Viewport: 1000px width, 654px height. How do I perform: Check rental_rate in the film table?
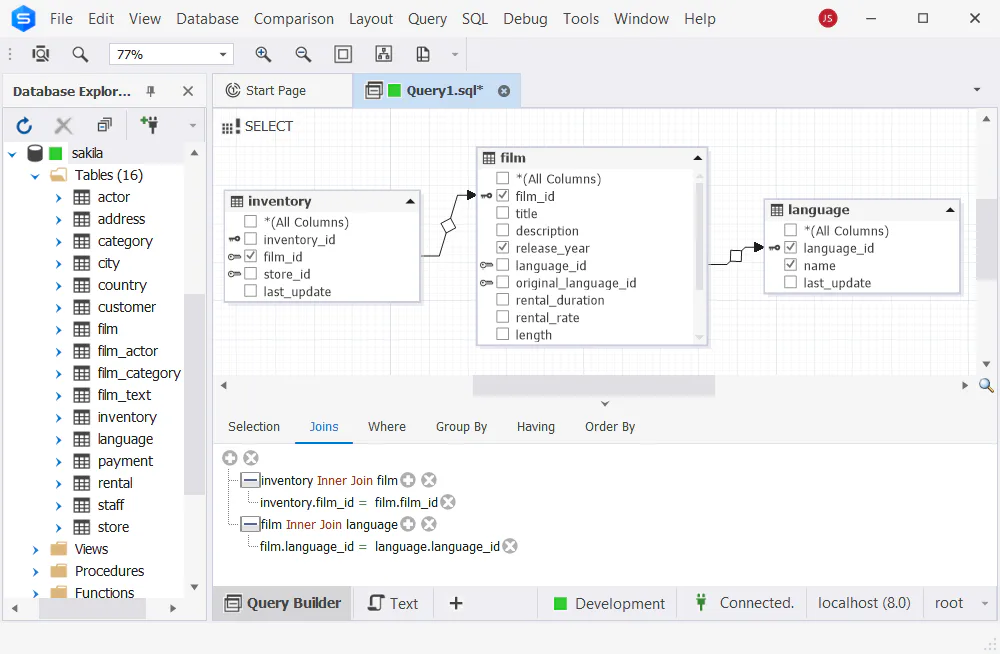click(503, 316)
